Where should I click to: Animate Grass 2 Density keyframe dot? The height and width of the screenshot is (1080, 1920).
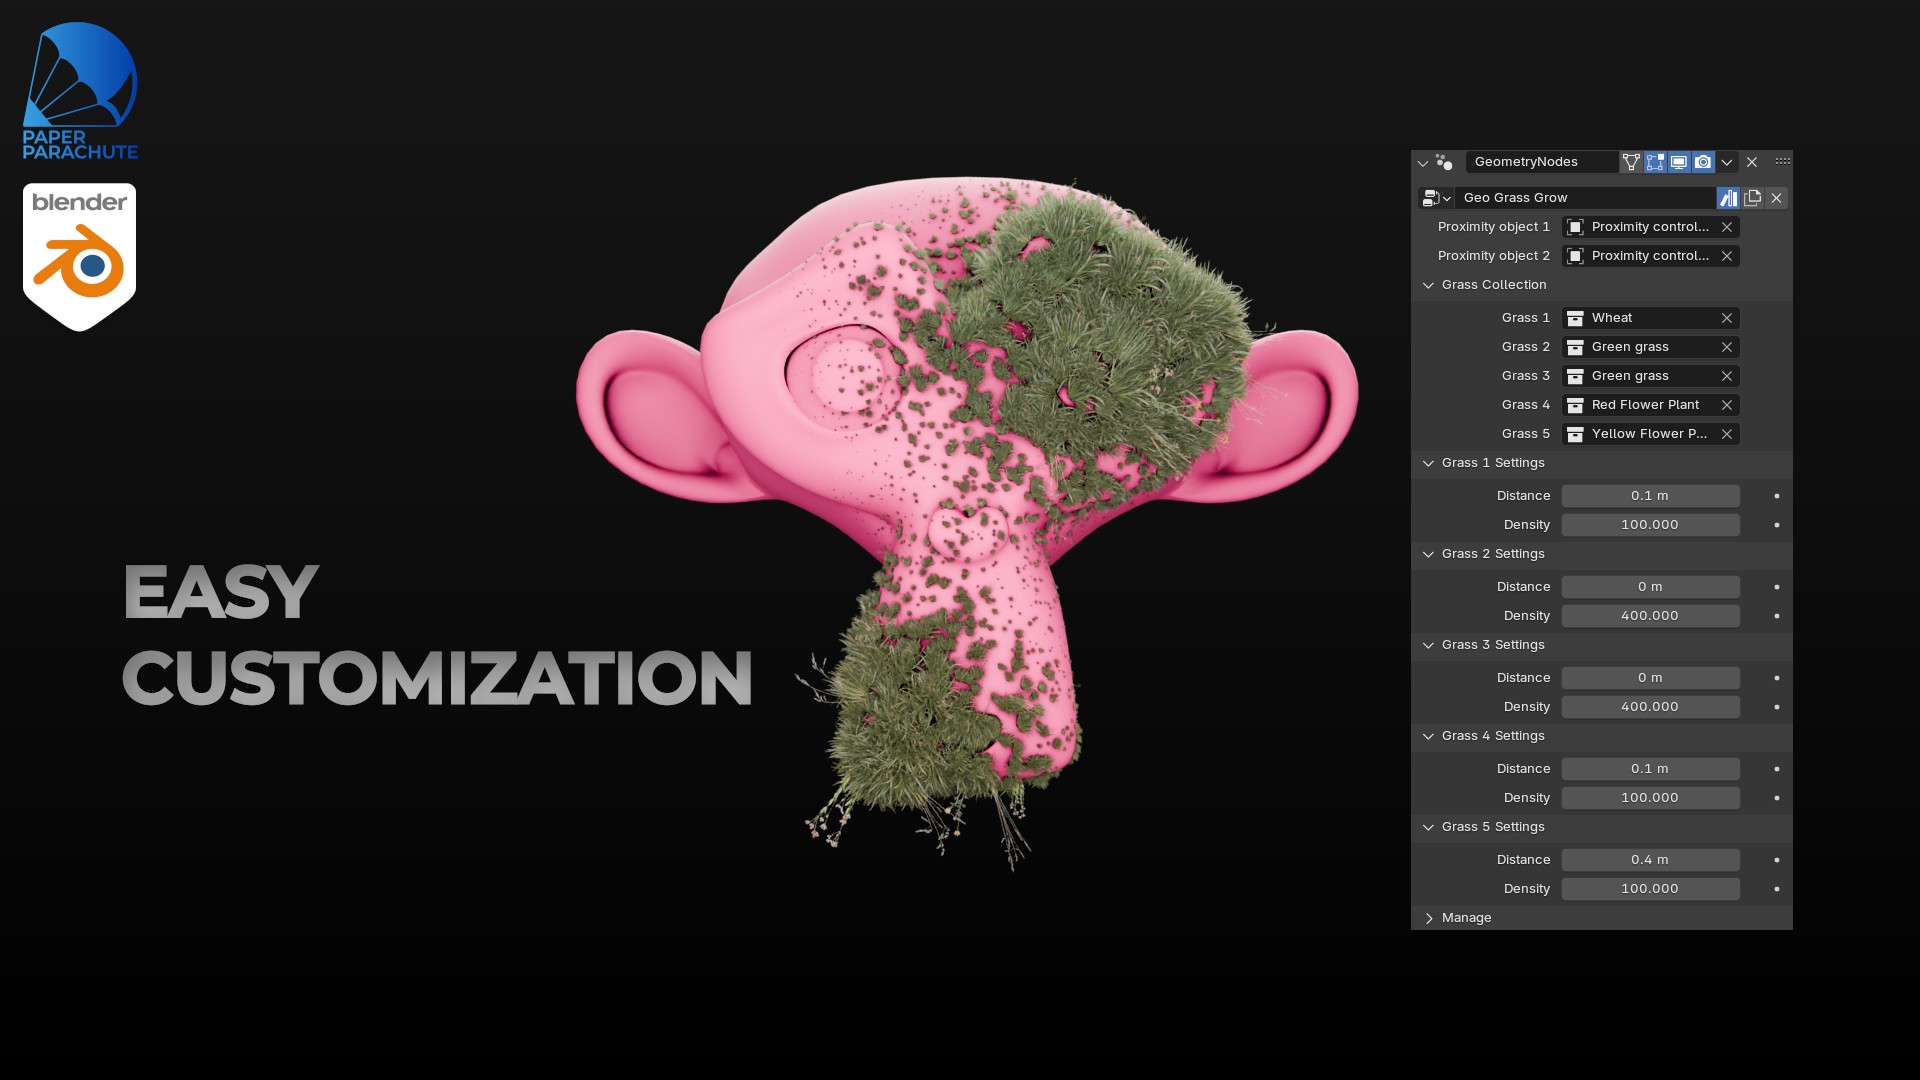click(1777, 616)
